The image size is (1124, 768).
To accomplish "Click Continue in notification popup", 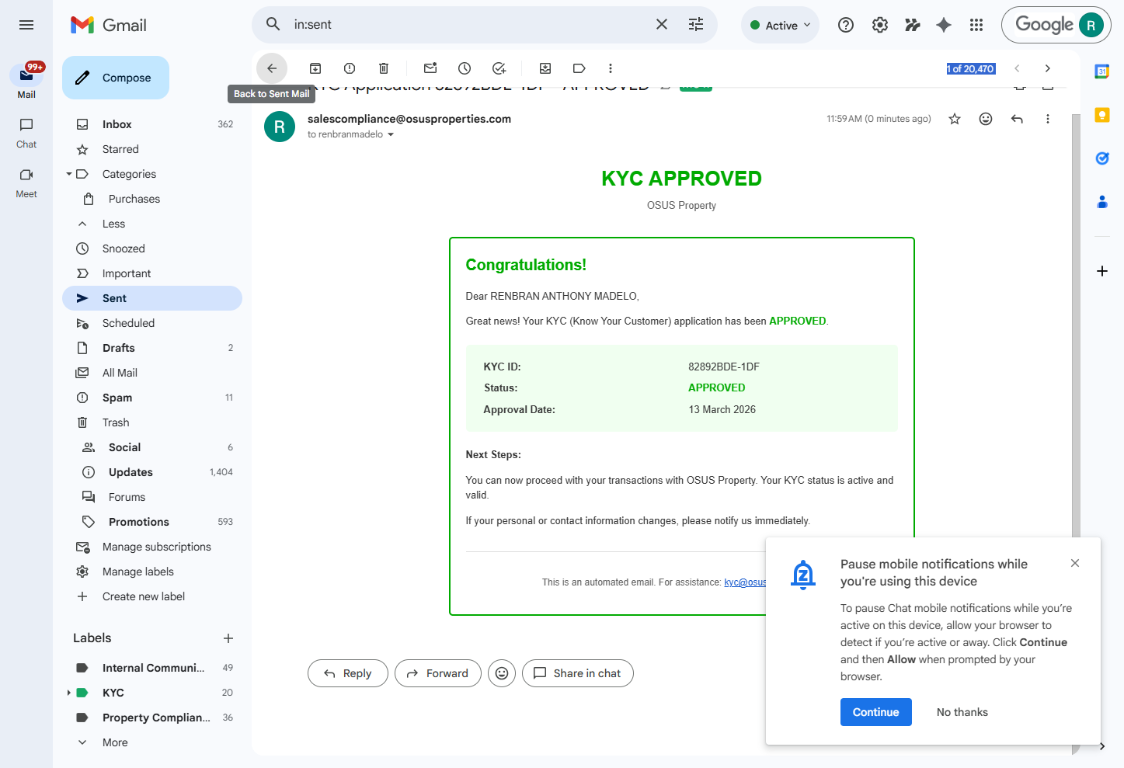I will click(875, 712).
